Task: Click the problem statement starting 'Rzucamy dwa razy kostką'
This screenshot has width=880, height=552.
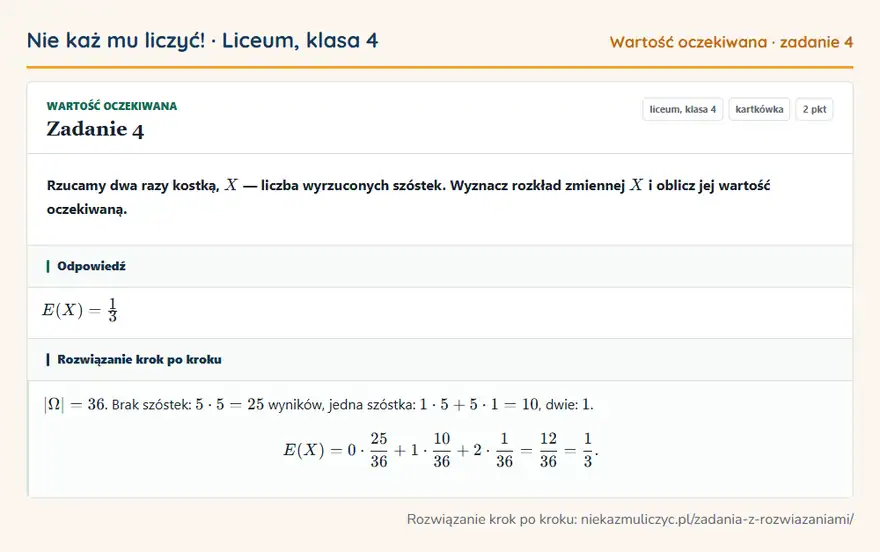Action: [x=409, y=197]
